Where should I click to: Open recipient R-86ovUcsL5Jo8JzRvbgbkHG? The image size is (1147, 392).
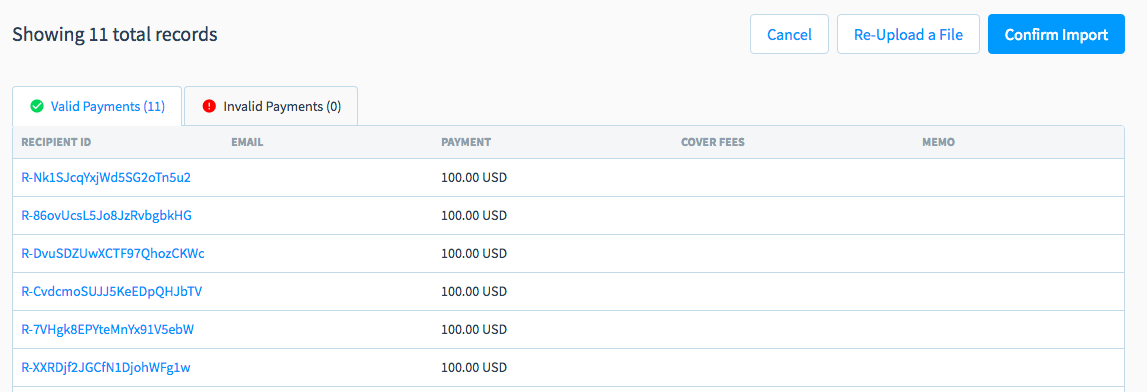(x=107, y=216)
